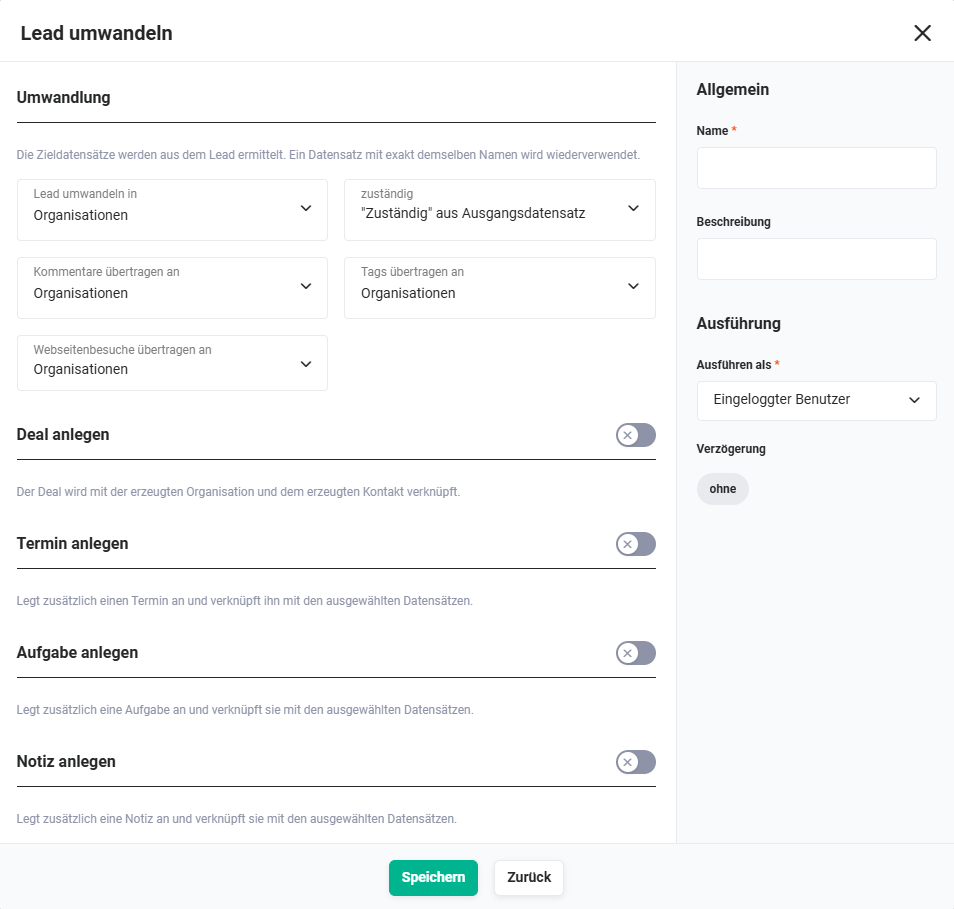Screen dimensions: 954x909
Task: Enable the 'Termin anlegen' toggle
Action: point(635,544)
